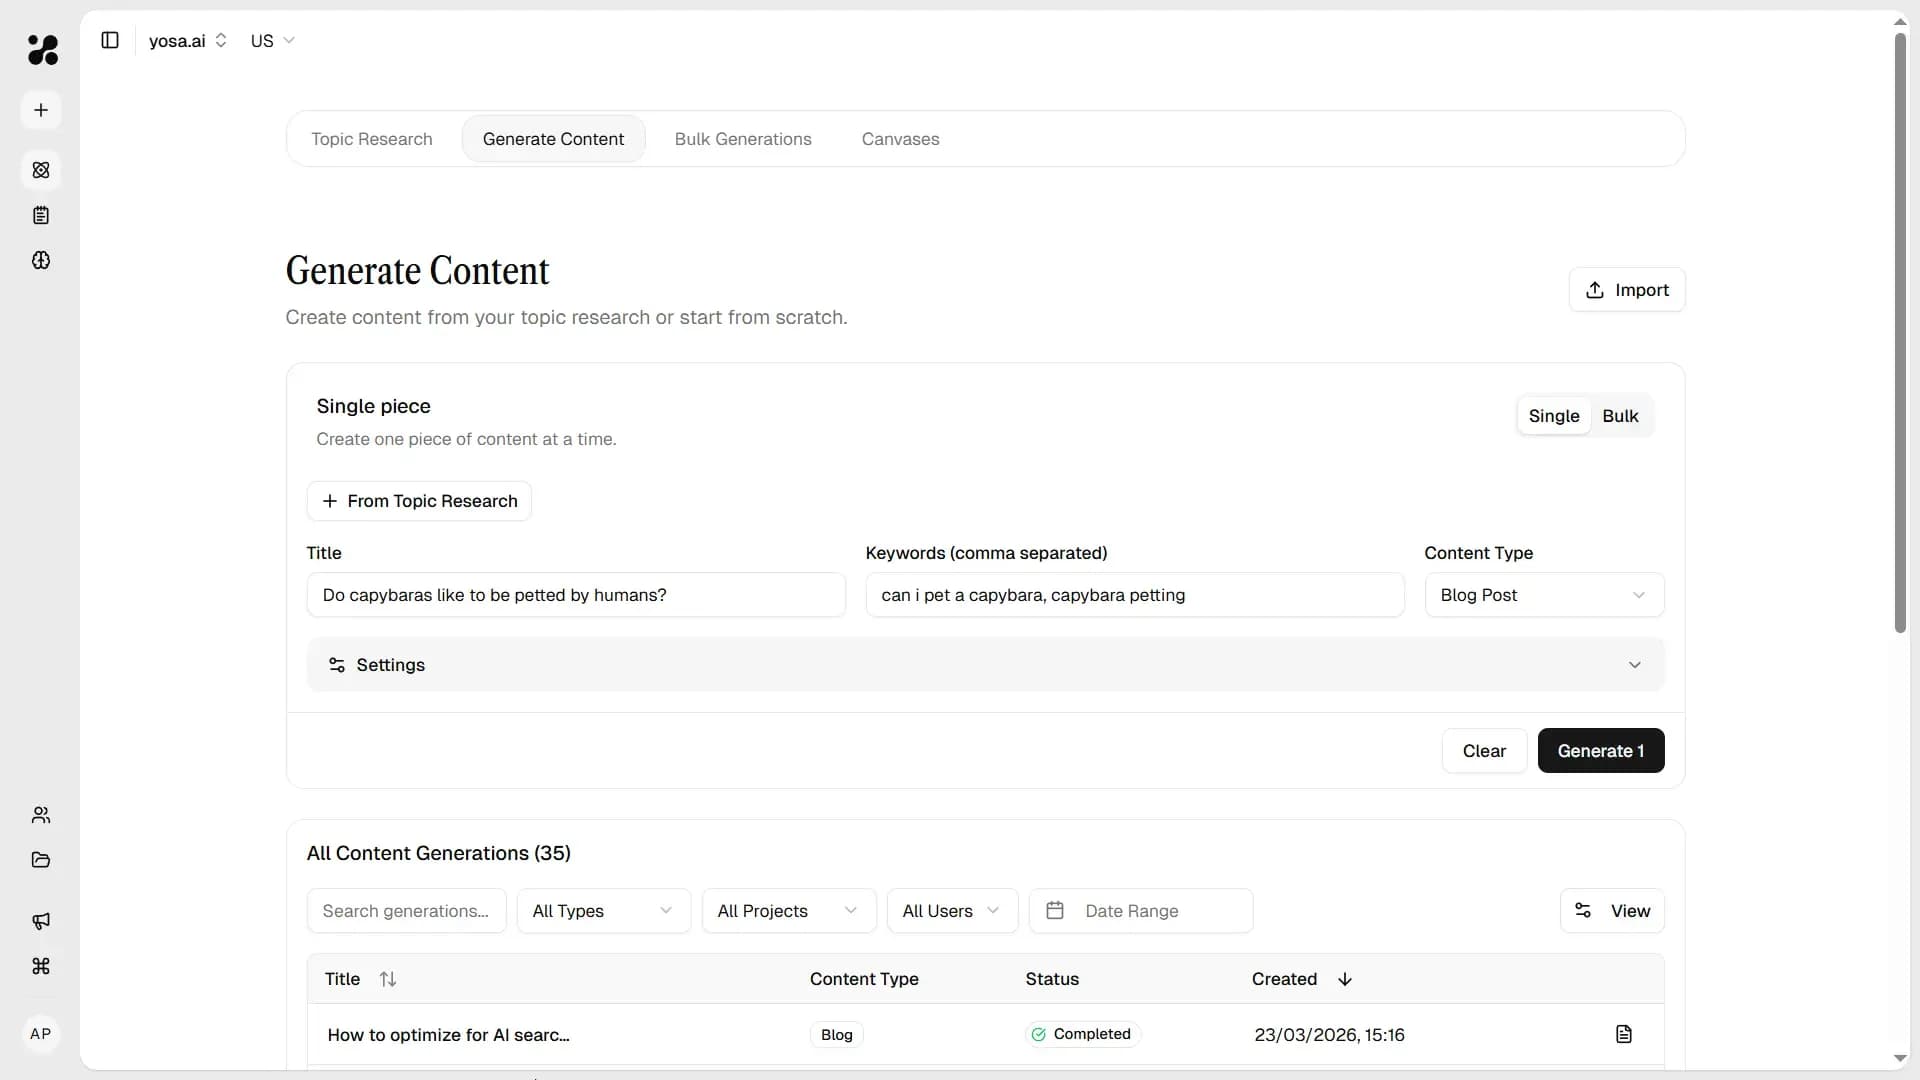Screen dimensions: 1920x1080
Task: Switch to the Topic Research tab
Action: (371, 139)
